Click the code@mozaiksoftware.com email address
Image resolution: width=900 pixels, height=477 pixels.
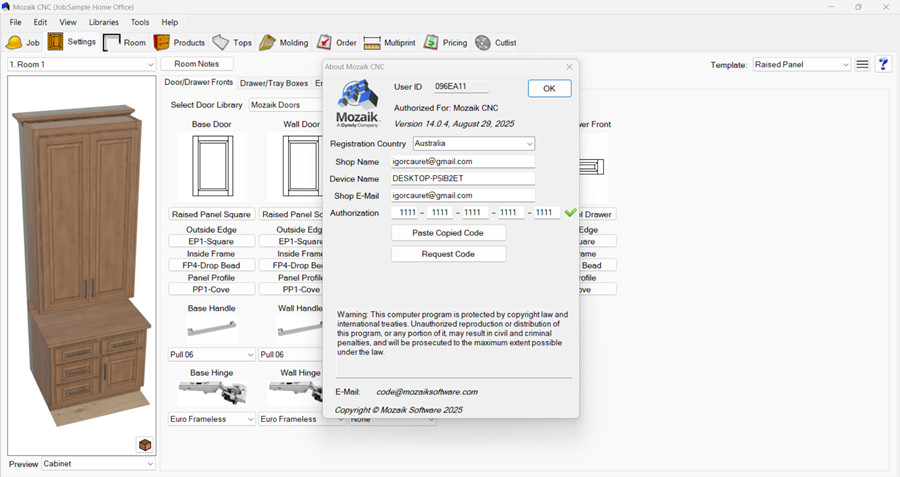[x=427, y=392]
